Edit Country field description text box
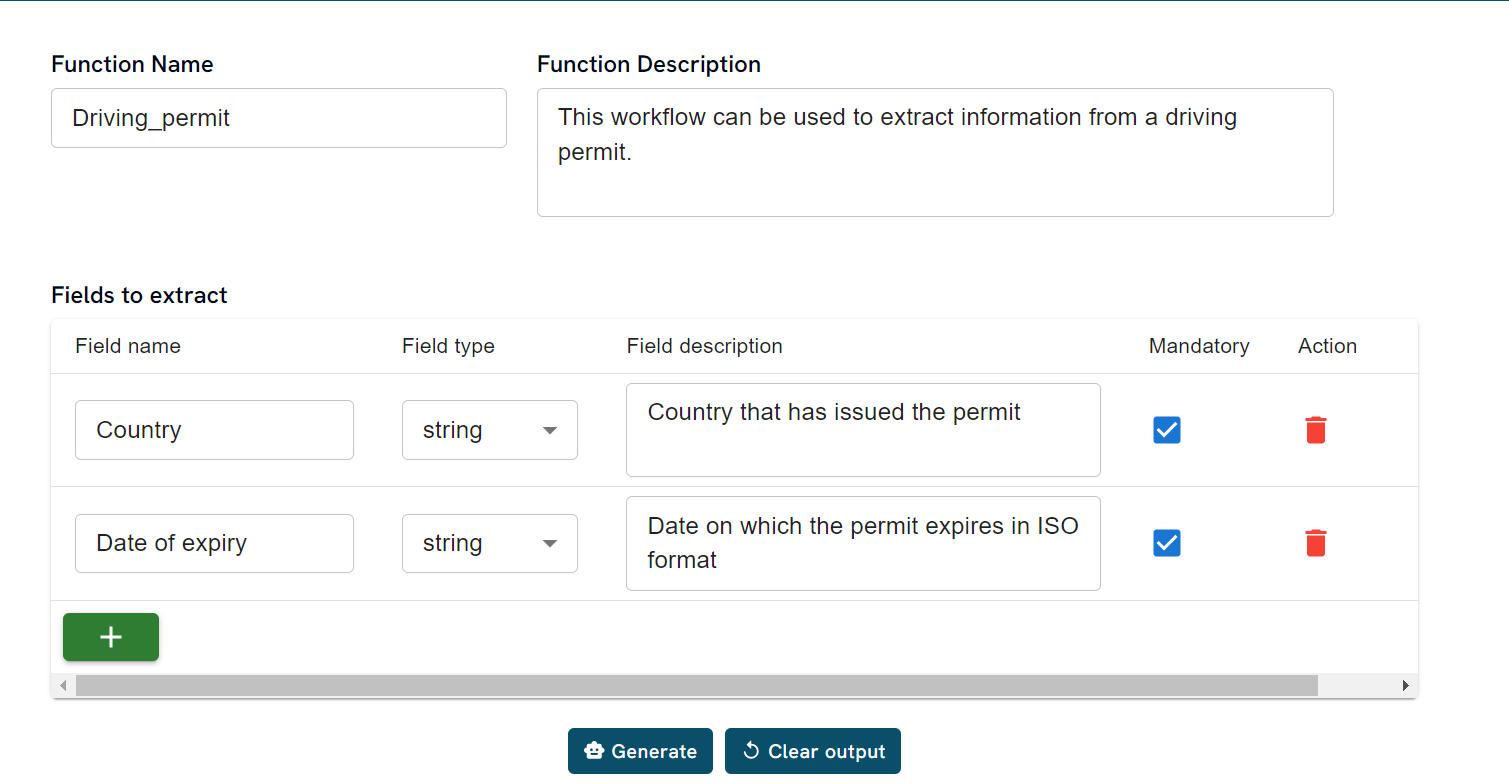Image resolution: width=1509 pixels, height=784 pixels. pos(862,430)
